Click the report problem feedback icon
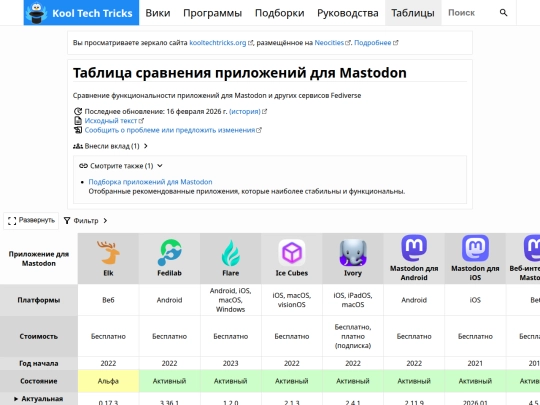This screenshot has width=540, height=405. click(78, 130)
